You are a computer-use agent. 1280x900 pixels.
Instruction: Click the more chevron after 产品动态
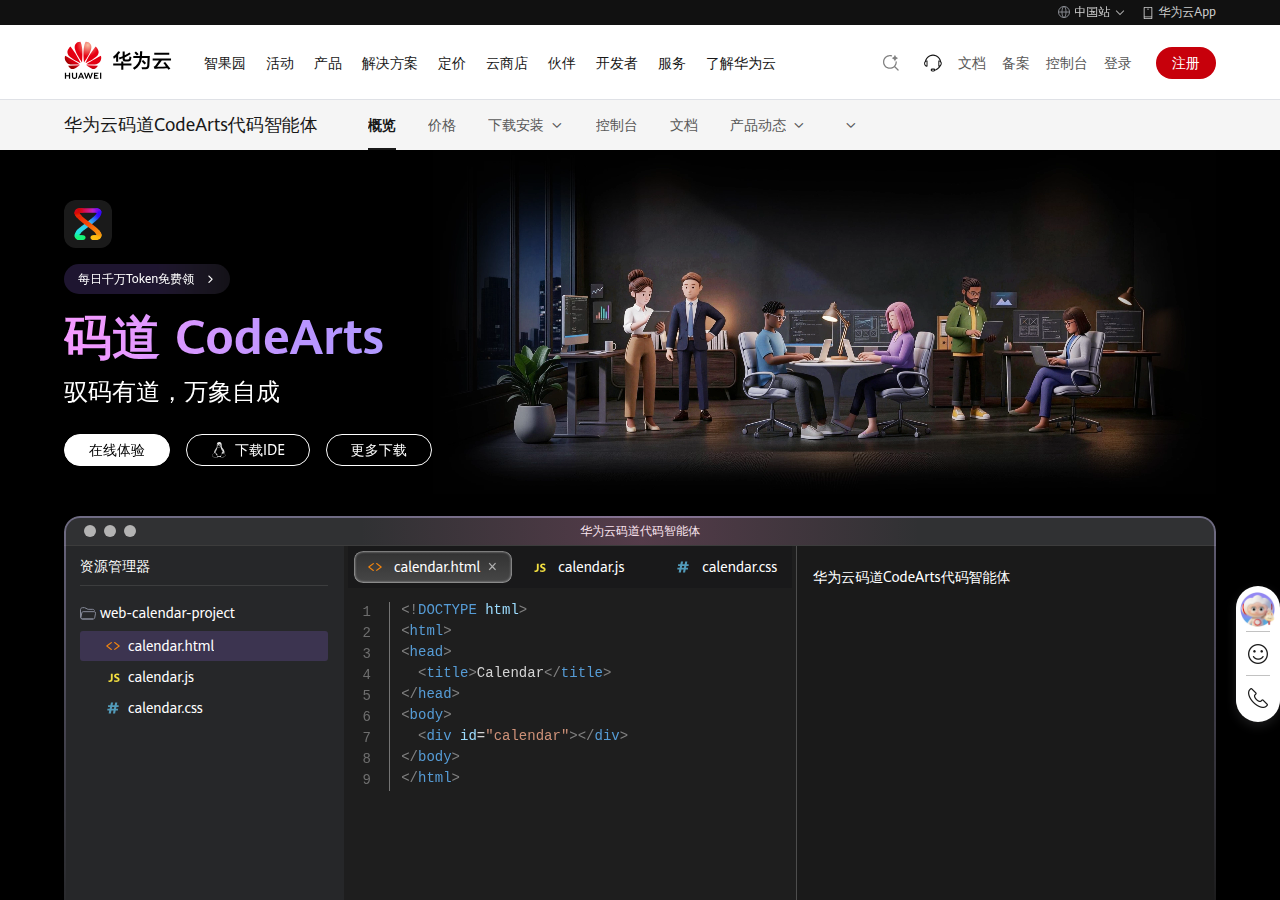(851, 125)
